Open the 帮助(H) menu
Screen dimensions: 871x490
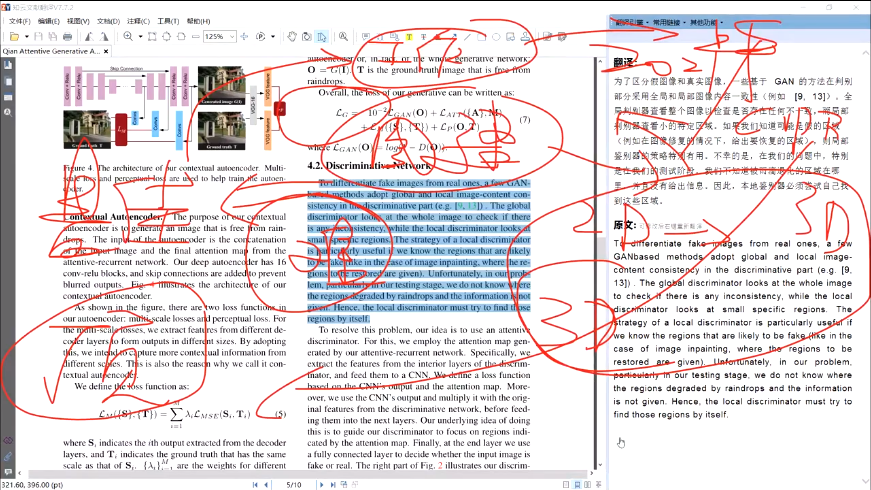pos(198,21)
